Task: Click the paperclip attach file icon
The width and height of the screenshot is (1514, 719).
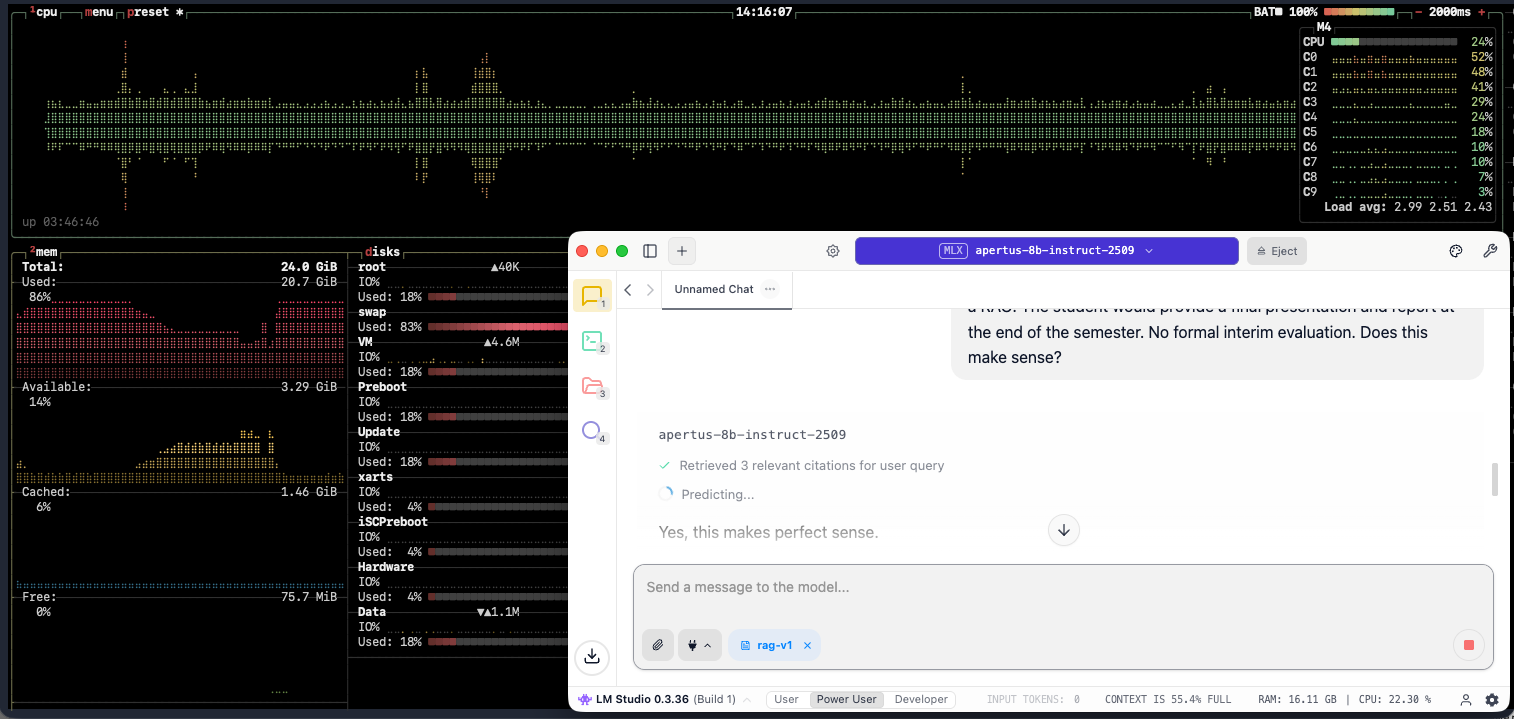Action: coord(657,645)
